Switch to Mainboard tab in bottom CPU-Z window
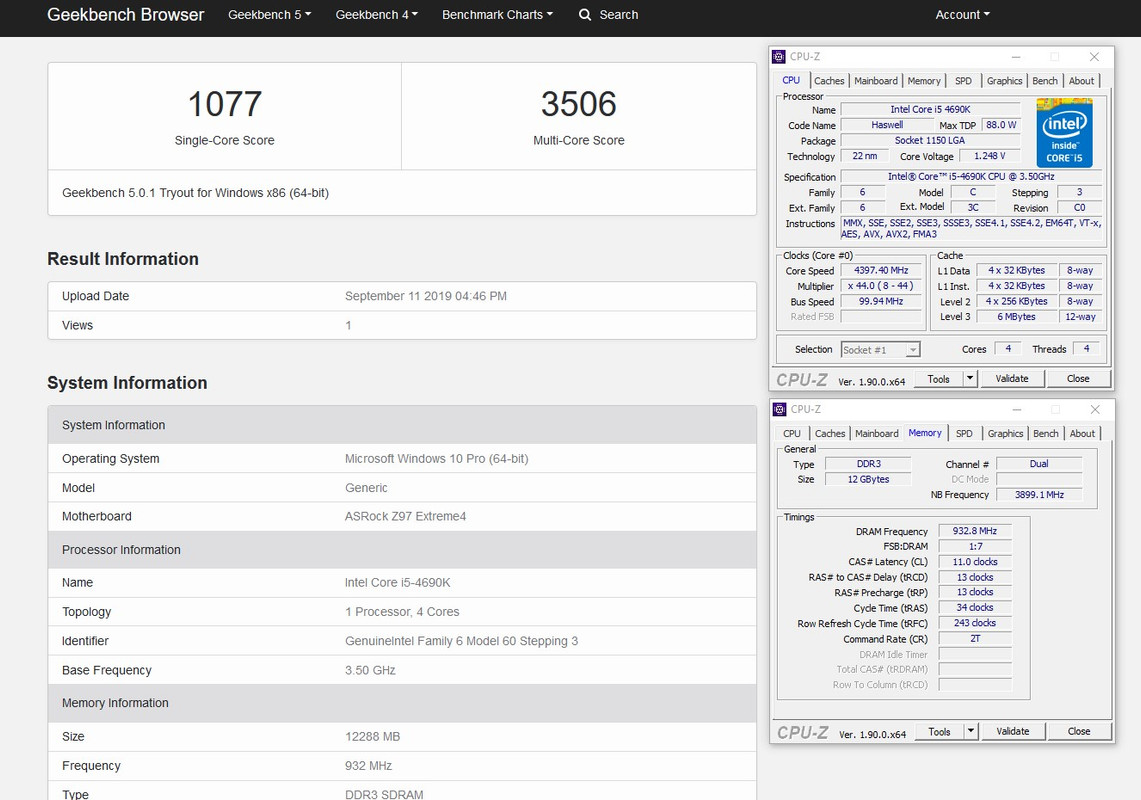 tap(876, 433)
